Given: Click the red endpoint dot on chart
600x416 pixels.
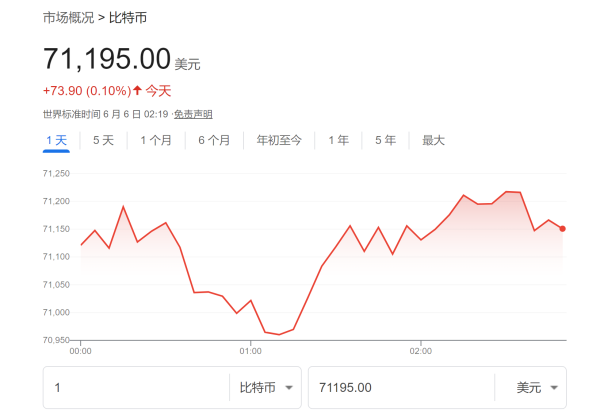Looking at the screenshot, I should (x=563, y=228).
